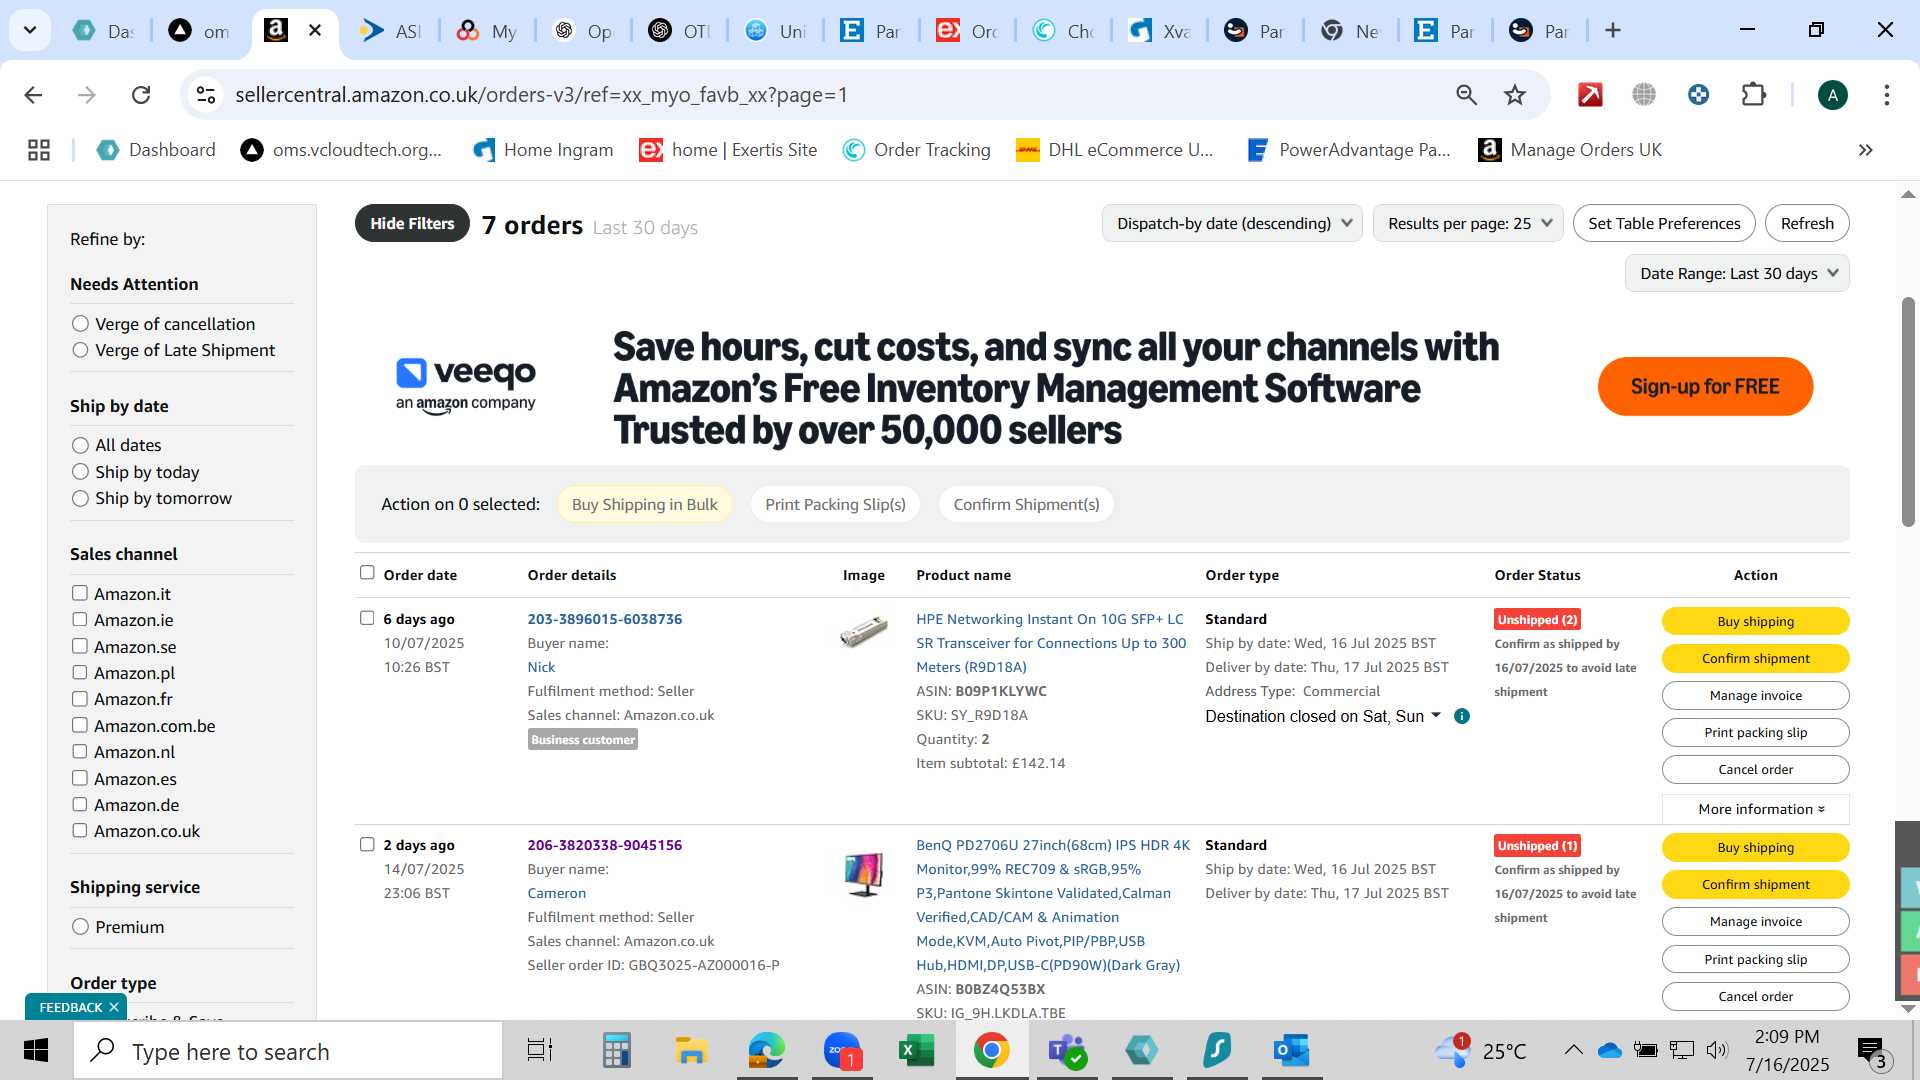
Task: Select order 203-3896015-6038736 checkbox
Action: 367,618
